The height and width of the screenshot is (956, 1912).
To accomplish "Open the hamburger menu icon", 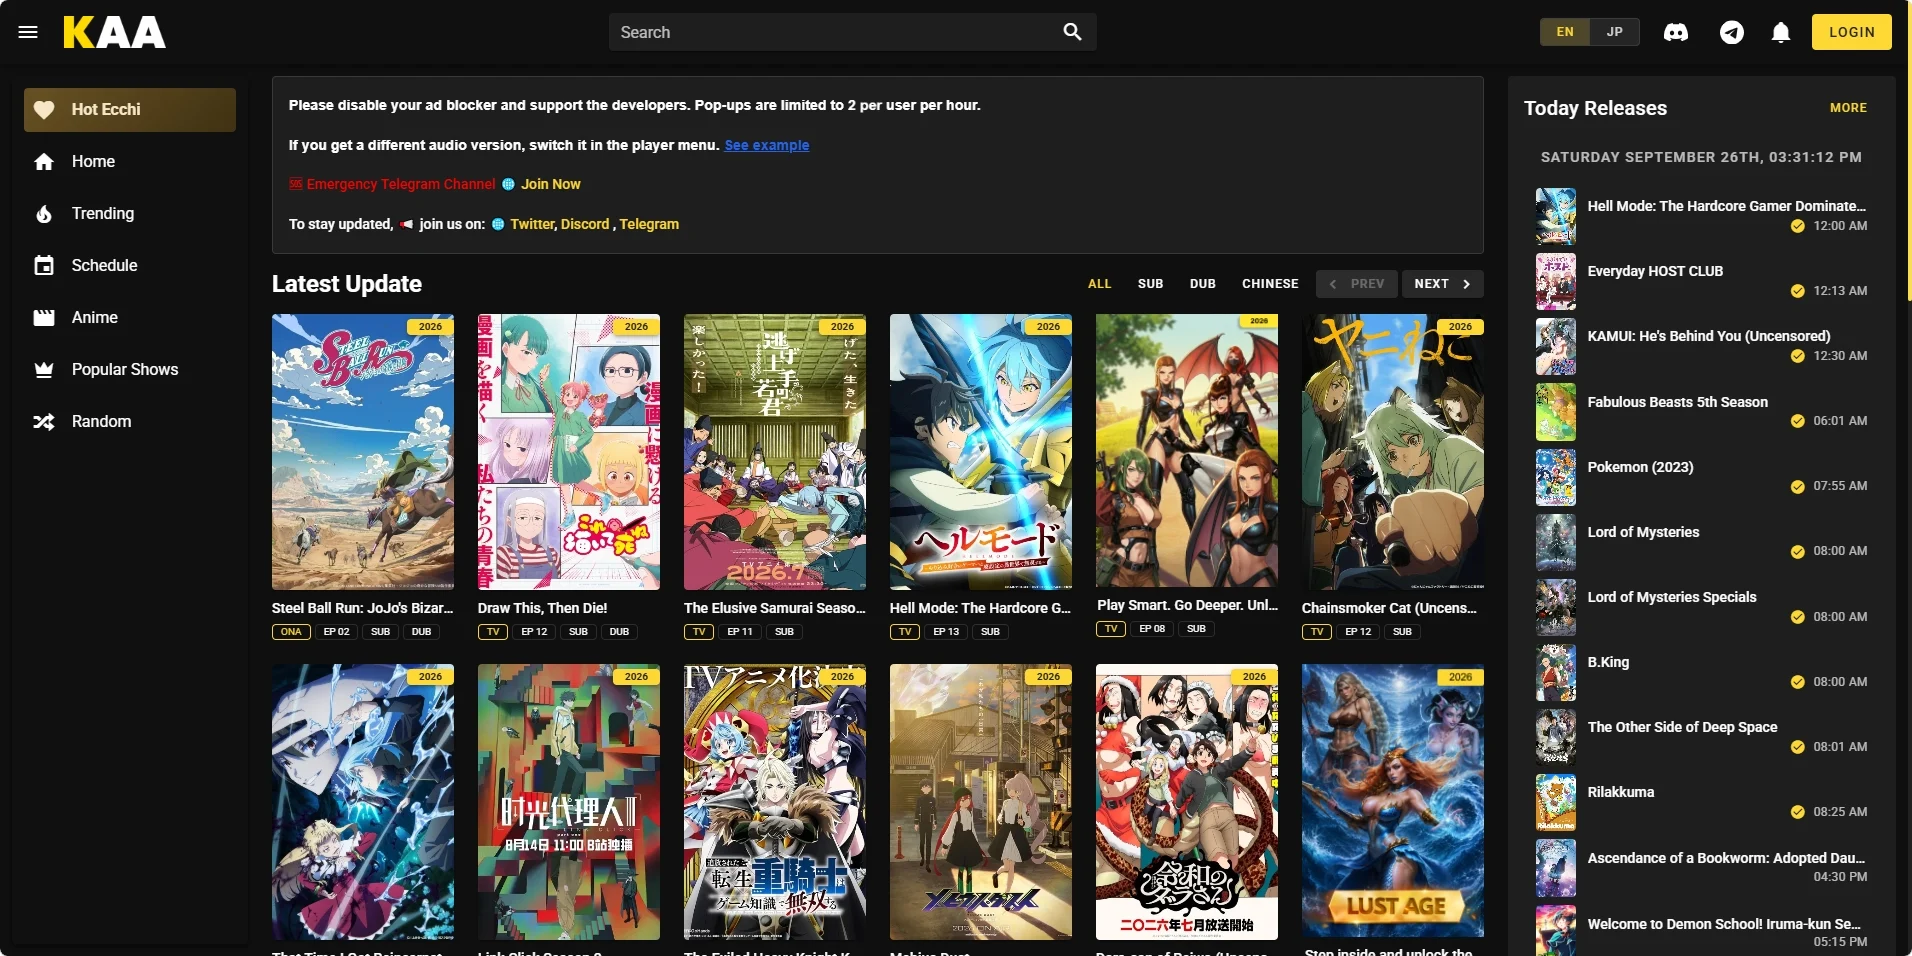I will click(x=28, y=32).
